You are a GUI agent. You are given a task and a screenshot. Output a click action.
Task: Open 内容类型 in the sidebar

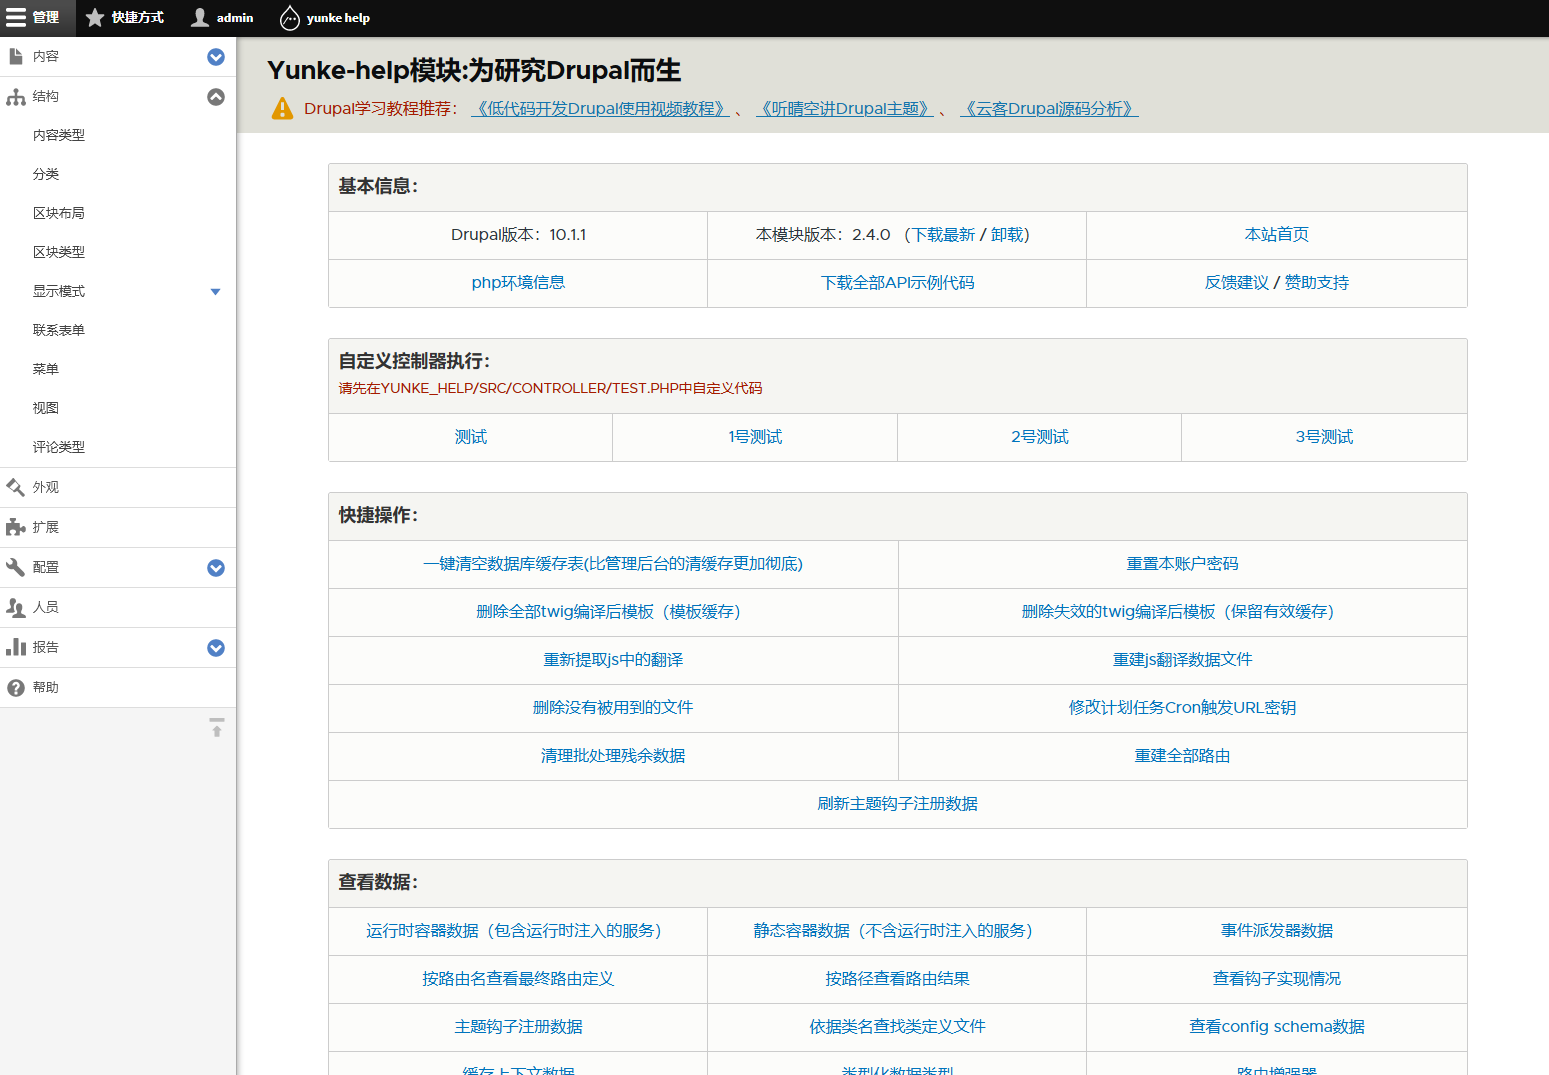click(x=59, y=135)
